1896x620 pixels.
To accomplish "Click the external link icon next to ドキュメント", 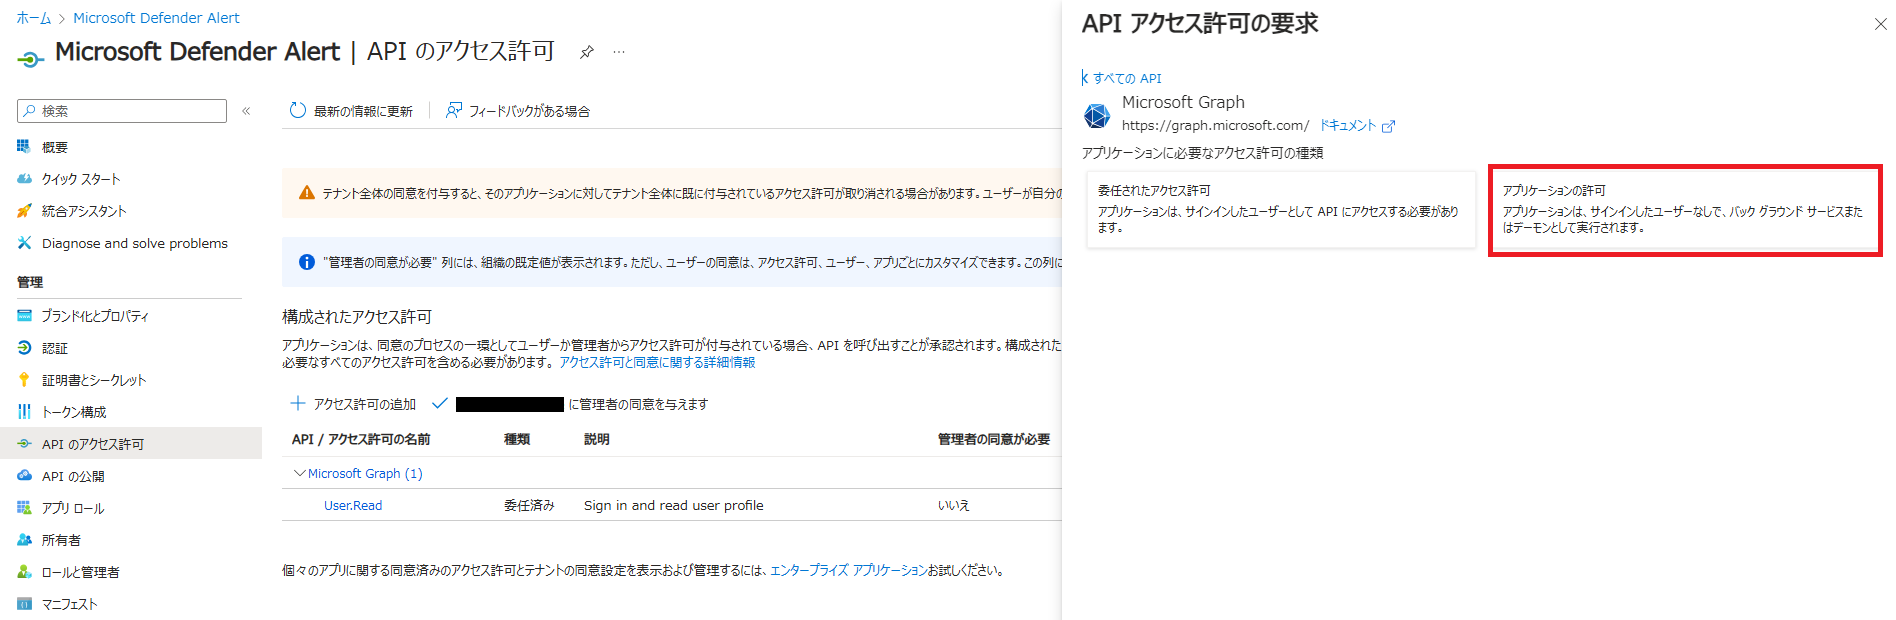I will point(1388,126).
